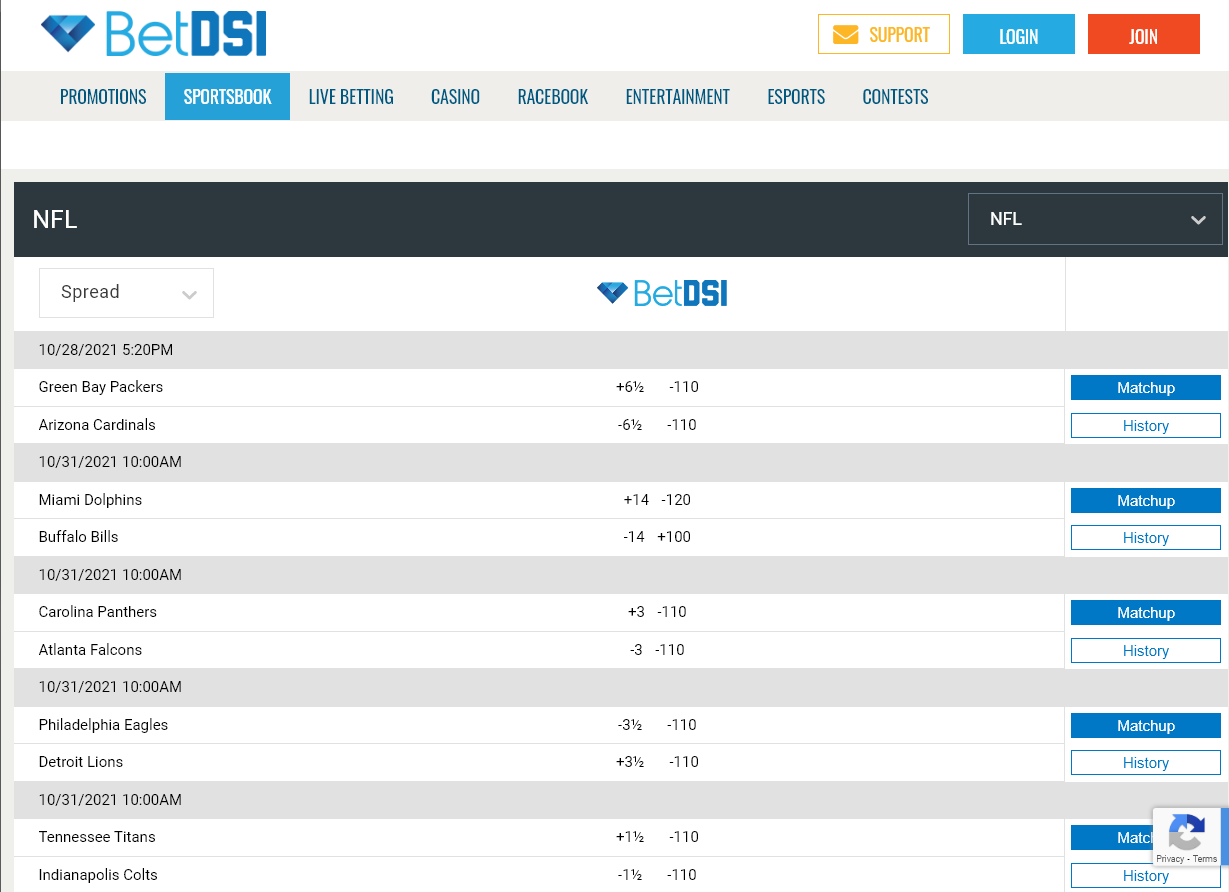
Task: Open the Contests page
Action: click(895, 97)
